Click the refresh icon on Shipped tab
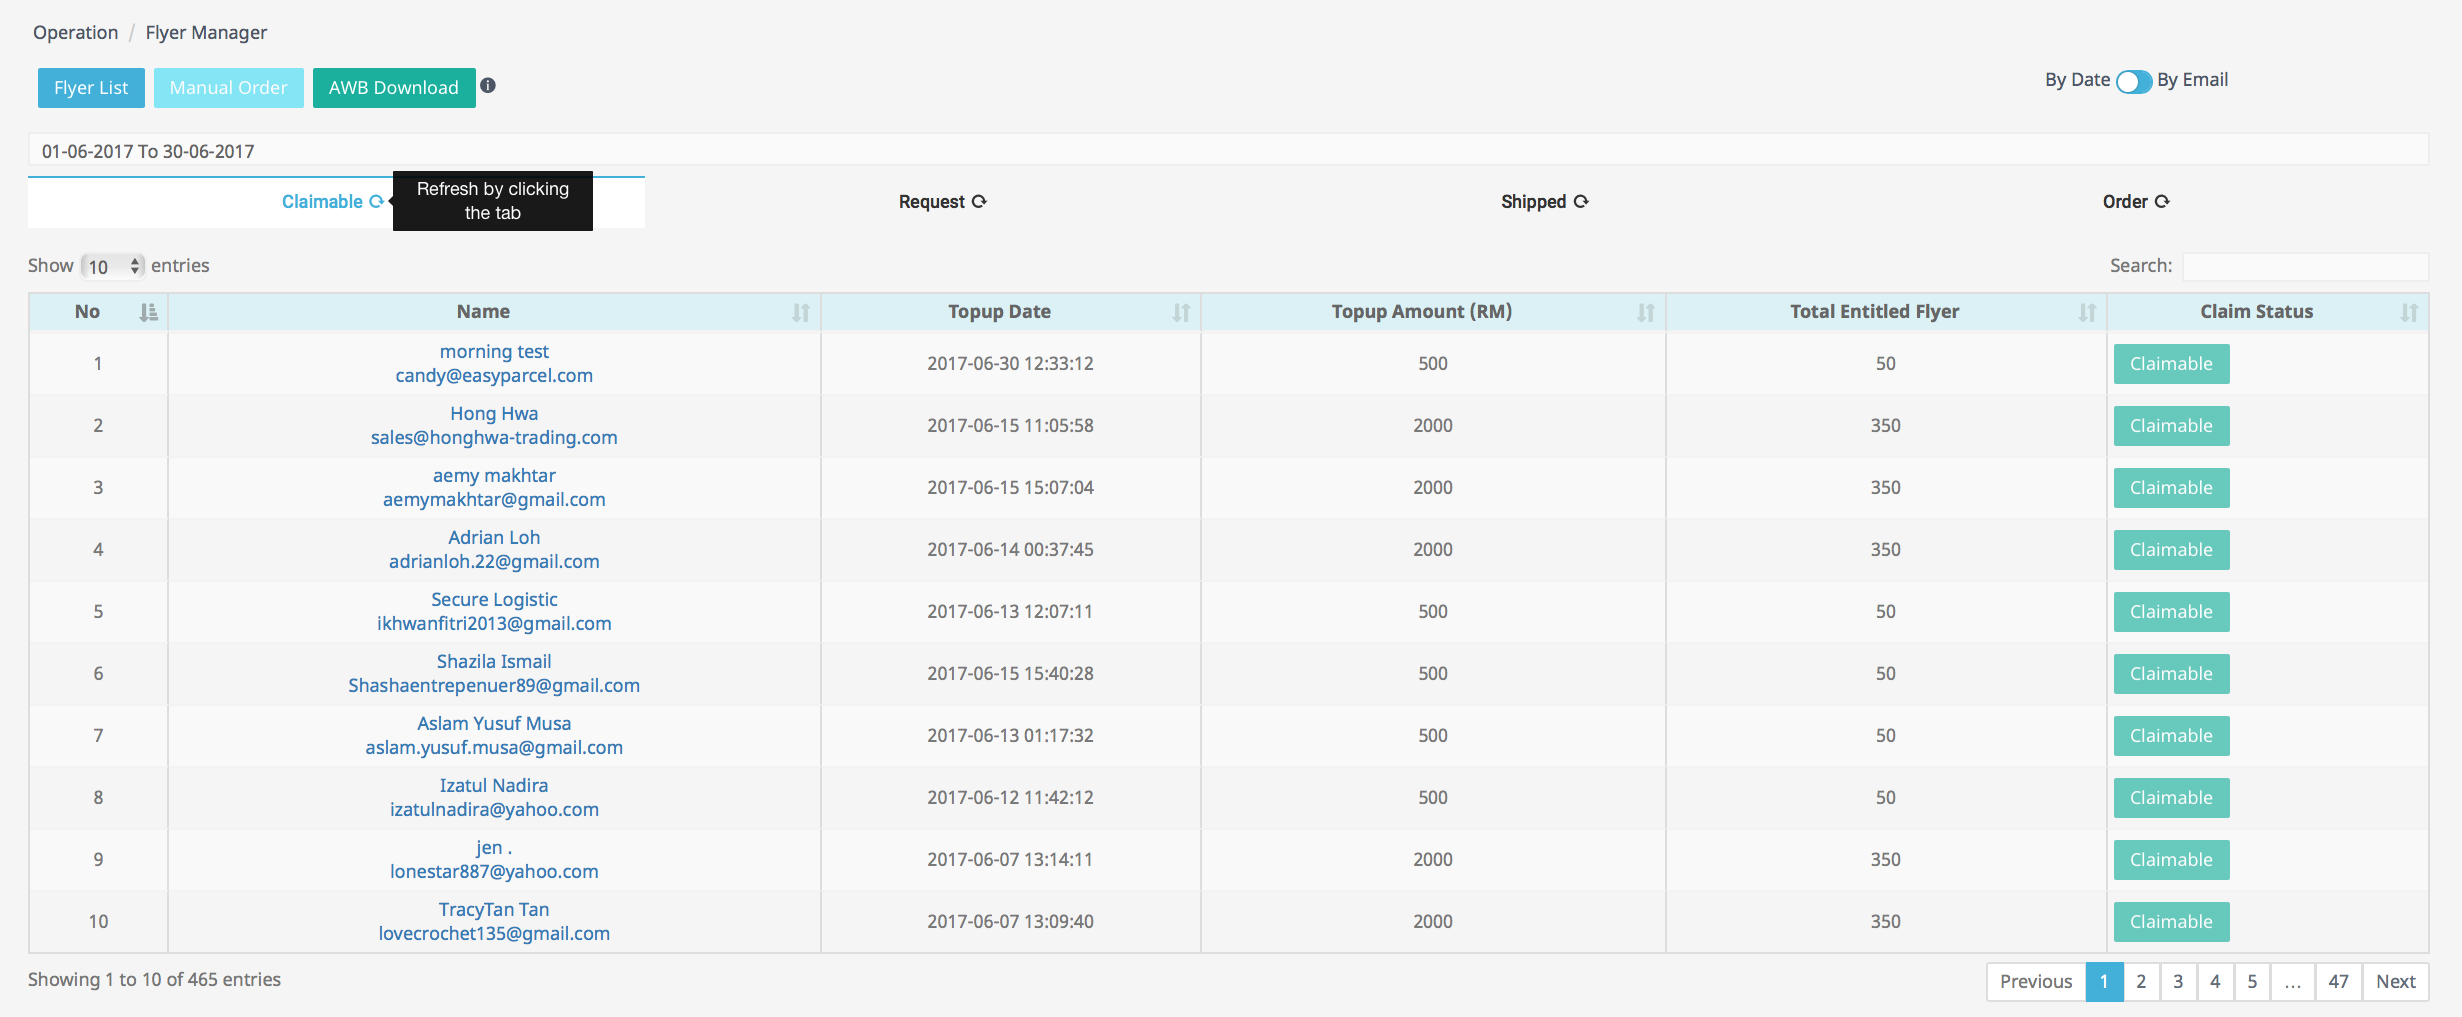The width and height of the screenshot is (2462, 1017). point(1581,202)
